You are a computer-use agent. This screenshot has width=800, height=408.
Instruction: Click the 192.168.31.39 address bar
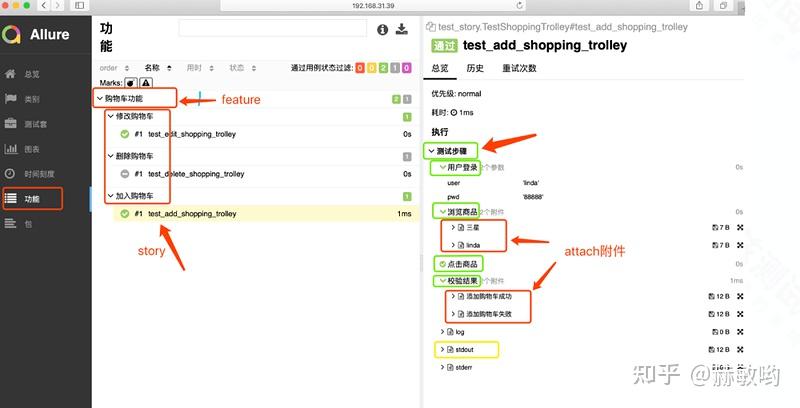pos(373,5)
